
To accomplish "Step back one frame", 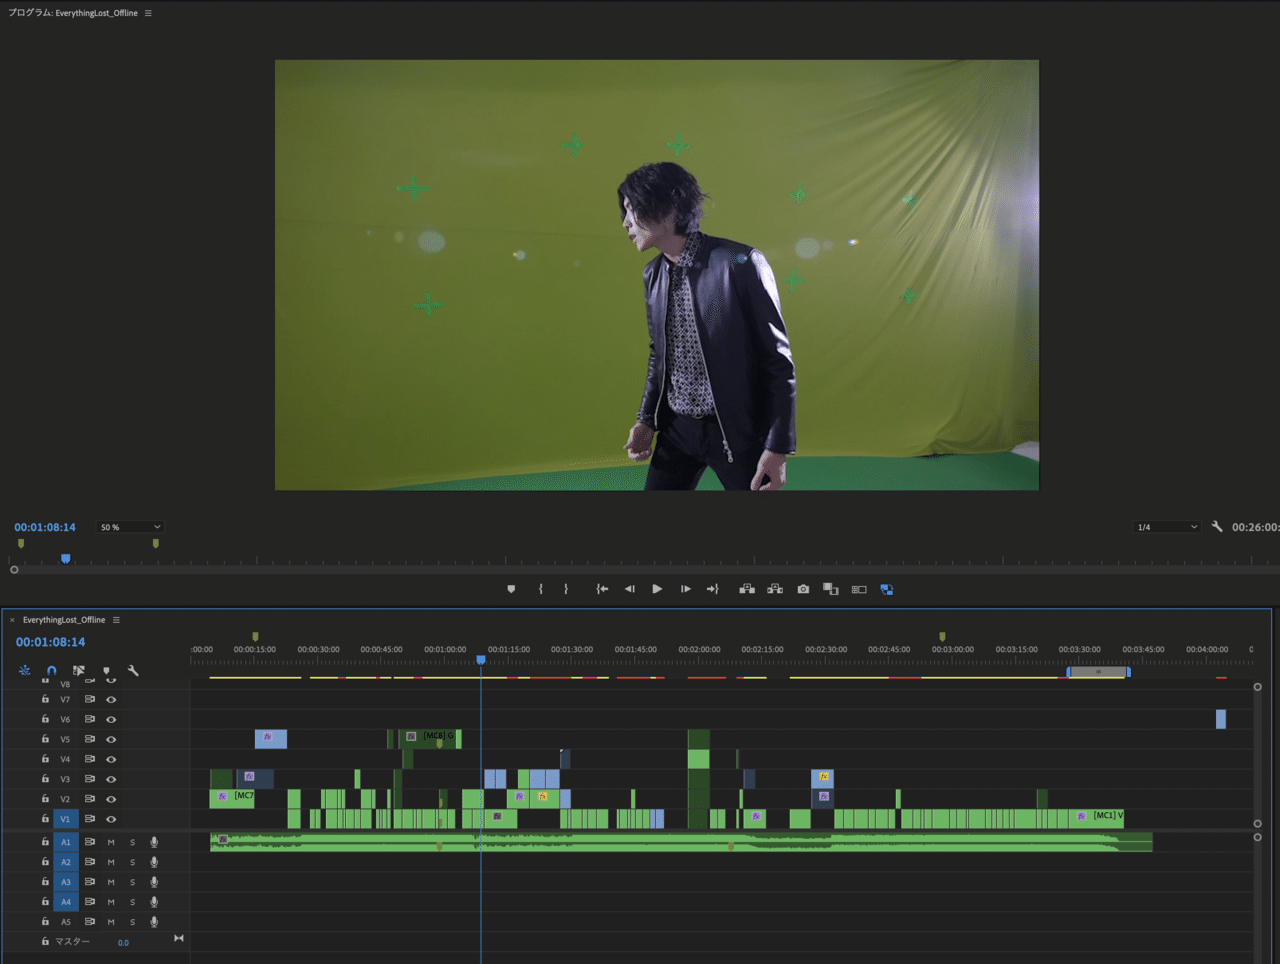I will point(629,589).
